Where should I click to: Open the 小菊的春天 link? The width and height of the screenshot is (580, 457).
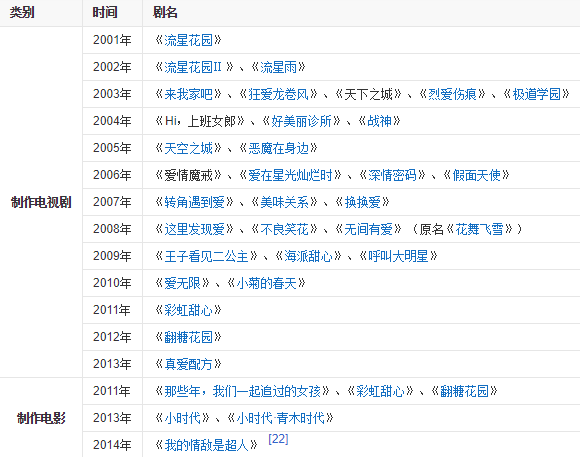tap(266, 283)
